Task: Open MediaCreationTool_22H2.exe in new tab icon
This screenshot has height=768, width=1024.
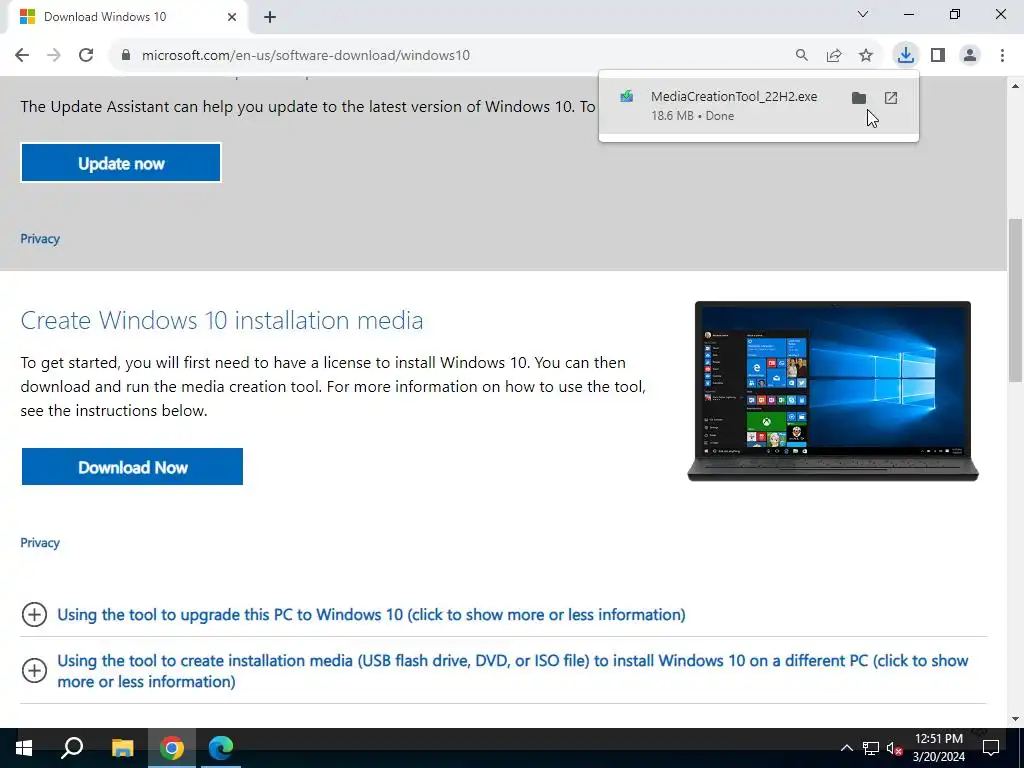Action: coord(891,98)
